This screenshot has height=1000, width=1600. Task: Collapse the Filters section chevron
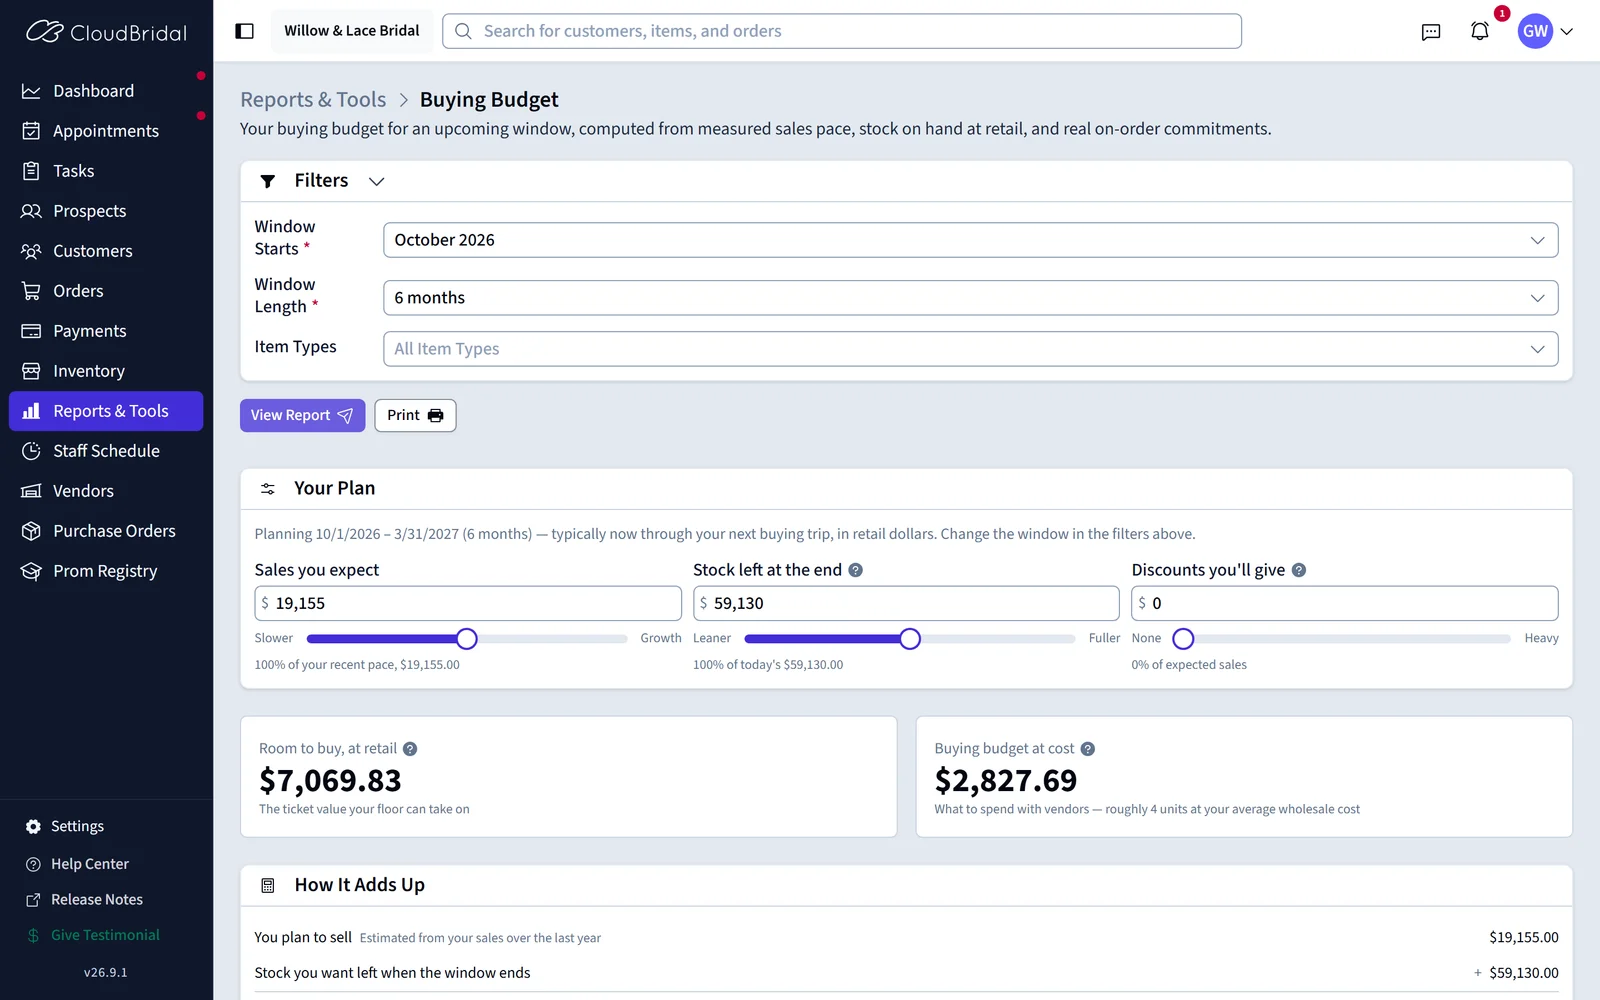pyautogui.click(x=376, y=181)
